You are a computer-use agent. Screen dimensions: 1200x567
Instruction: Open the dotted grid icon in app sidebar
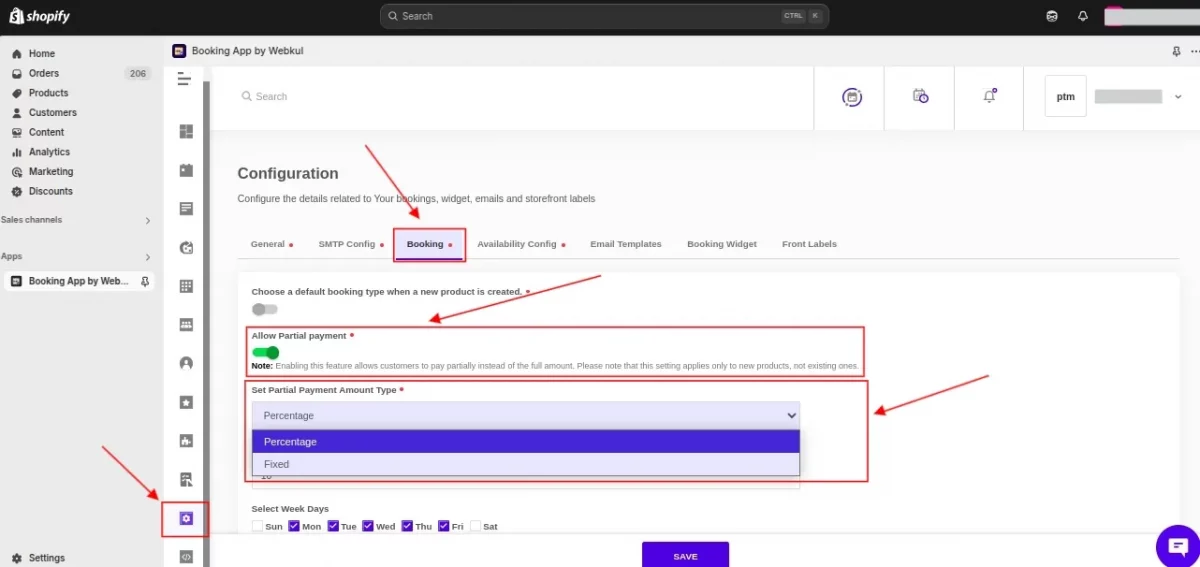point(186,286)
